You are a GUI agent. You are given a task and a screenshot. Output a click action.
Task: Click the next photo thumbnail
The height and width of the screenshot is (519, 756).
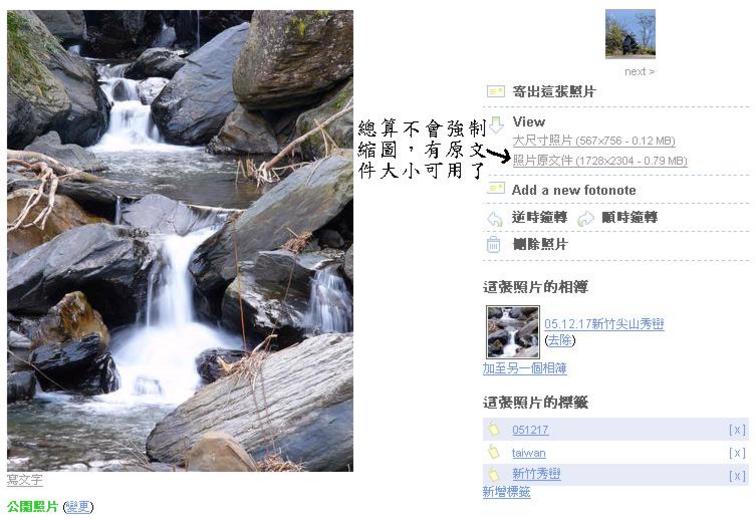(630, 34)
